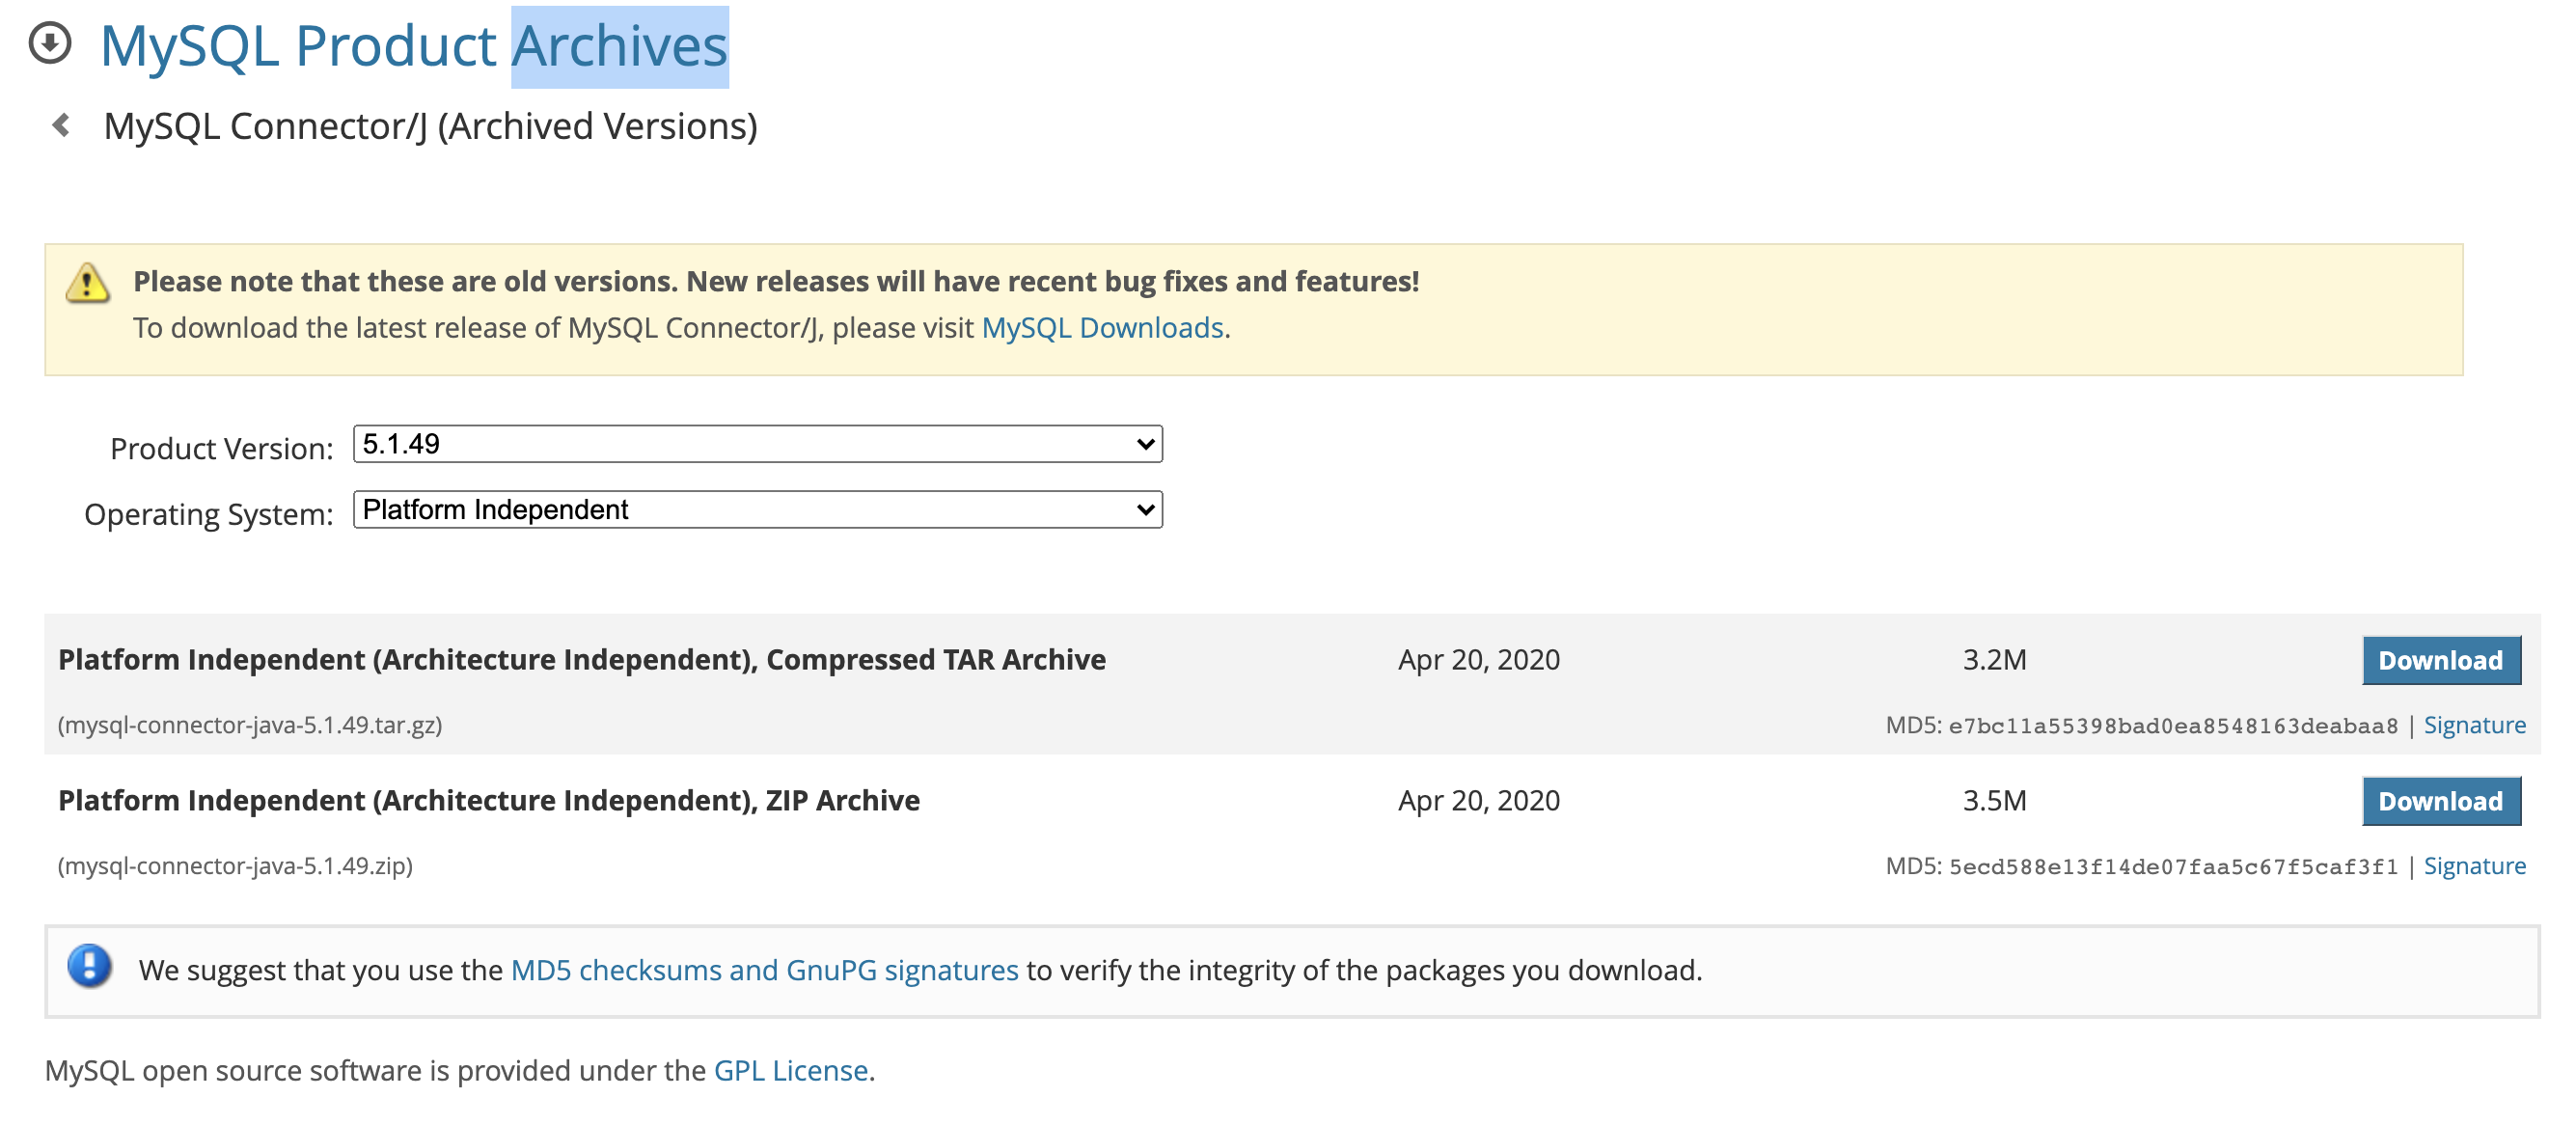Download the Compressed TAR Archive
This screenshot has height=1125, width=2576.
pyautogui.click(x=2440, y=660)
